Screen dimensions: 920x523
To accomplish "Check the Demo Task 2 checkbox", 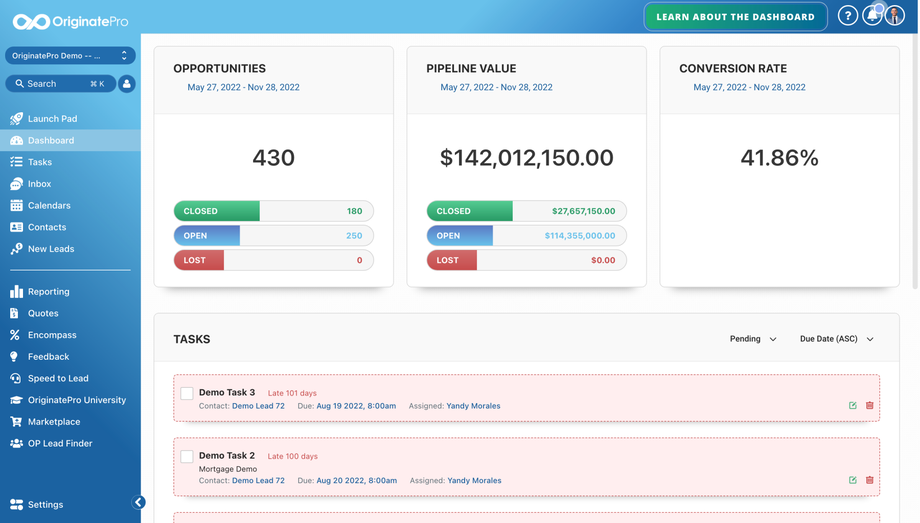I will click(x=187, y=456).
